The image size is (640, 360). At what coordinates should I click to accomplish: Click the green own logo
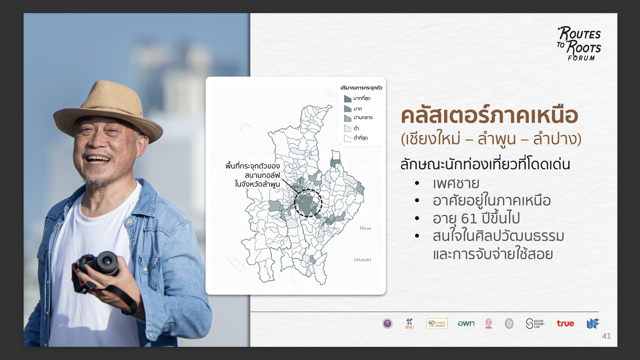pos(466,323)
